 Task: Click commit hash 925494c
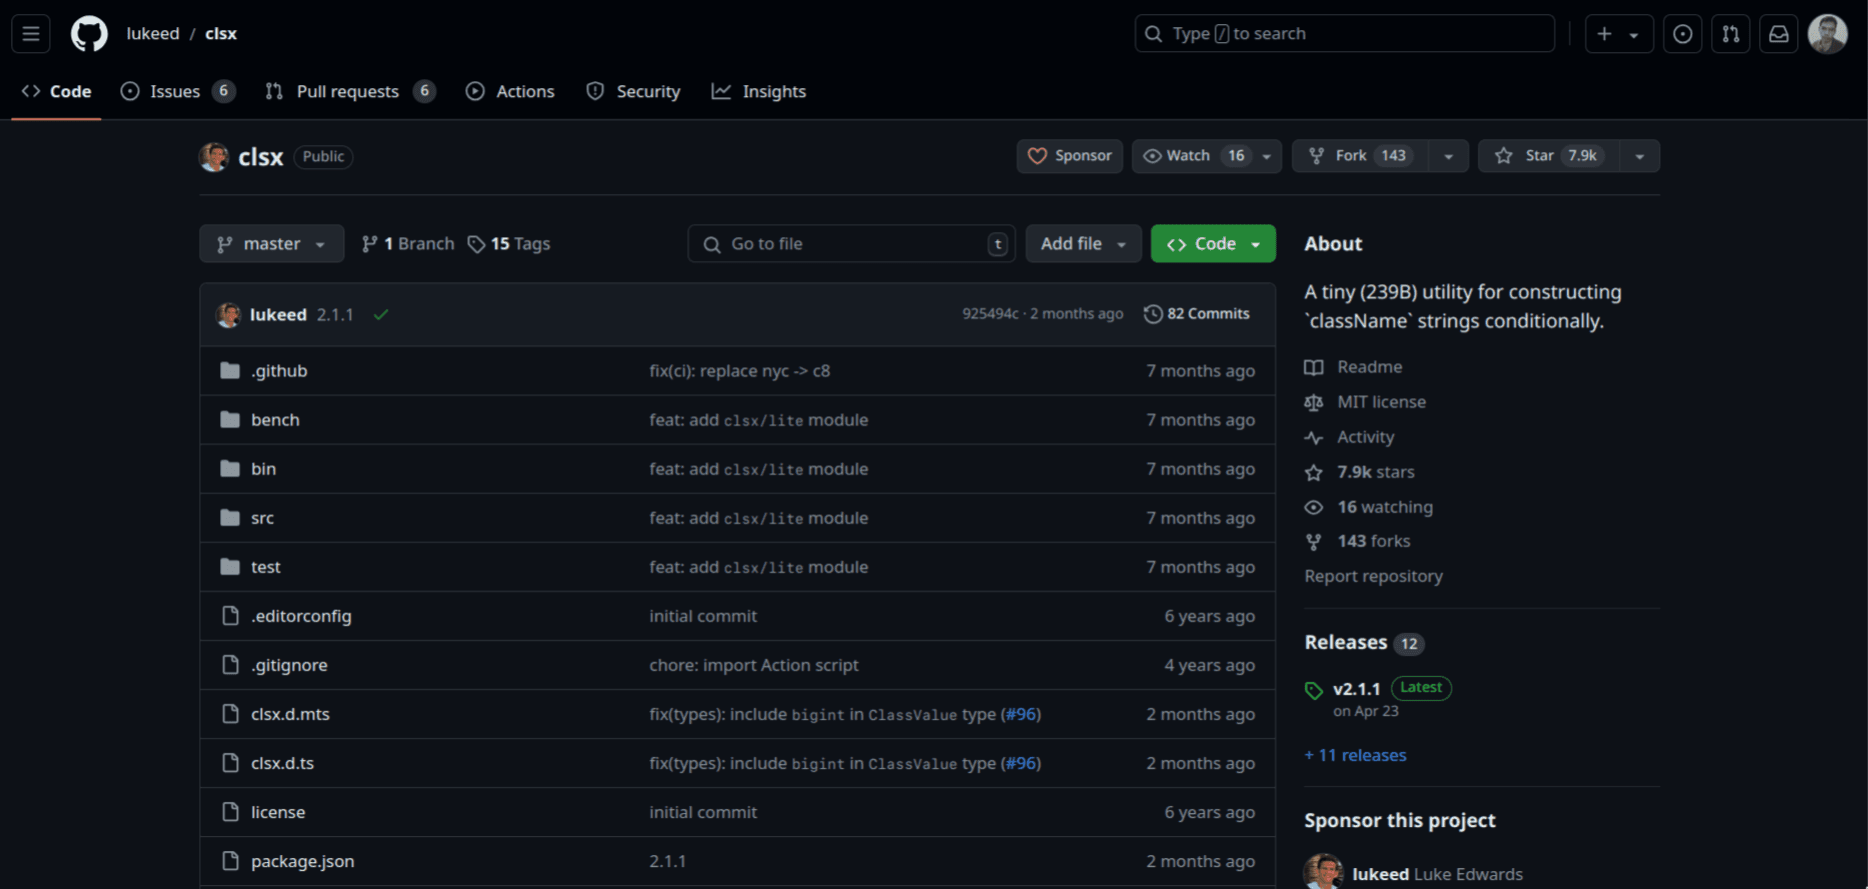[990, 314]
